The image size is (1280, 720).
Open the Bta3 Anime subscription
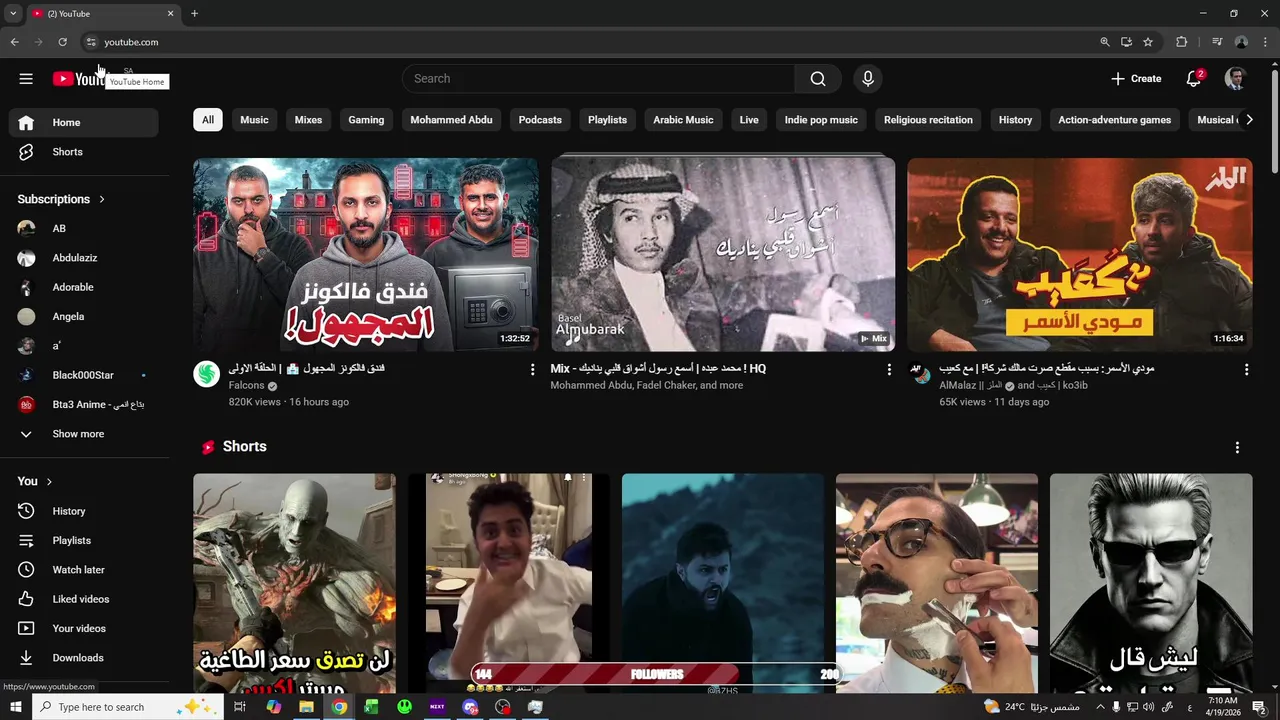(x=83, y=405)
